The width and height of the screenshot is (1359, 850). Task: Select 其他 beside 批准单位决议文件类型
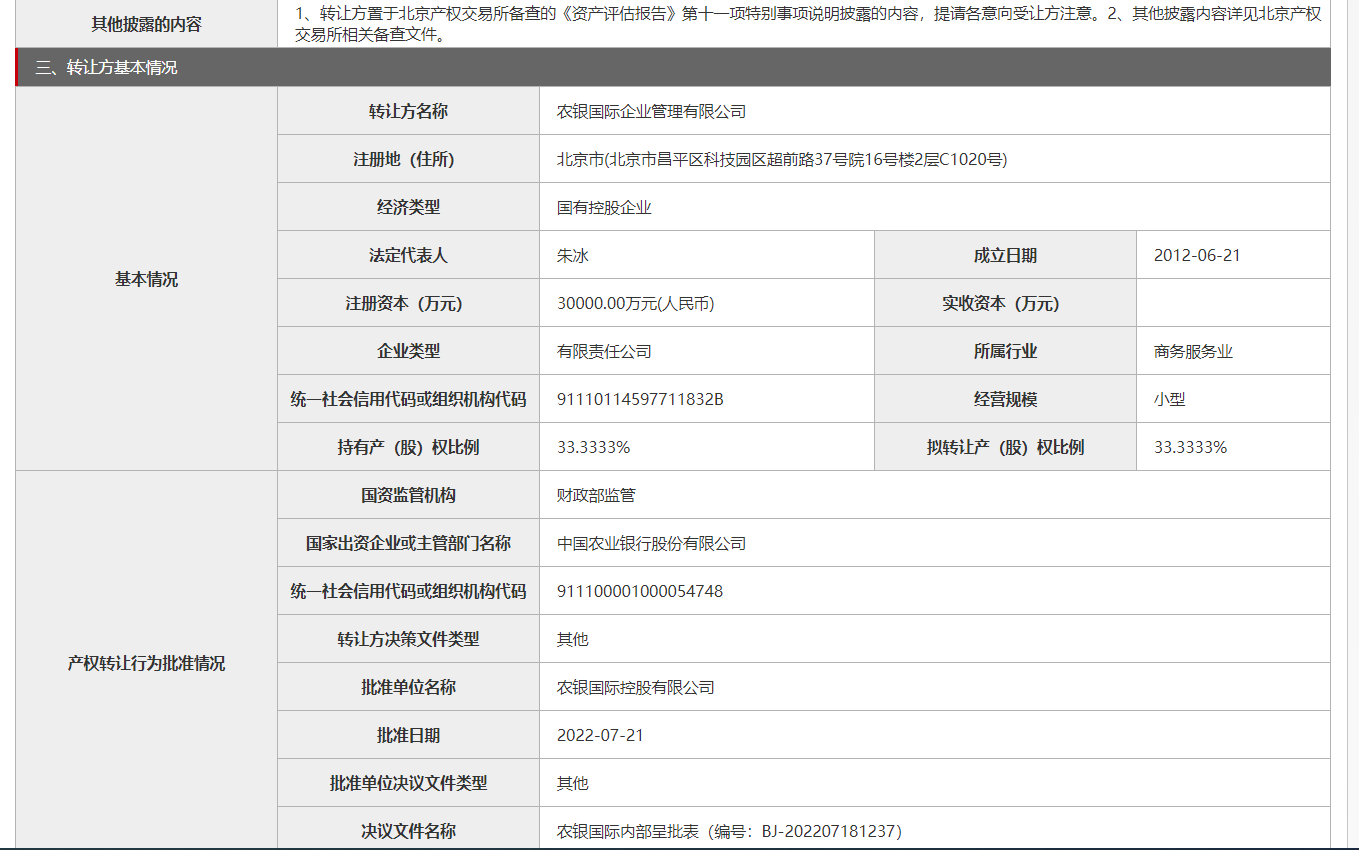573,784
